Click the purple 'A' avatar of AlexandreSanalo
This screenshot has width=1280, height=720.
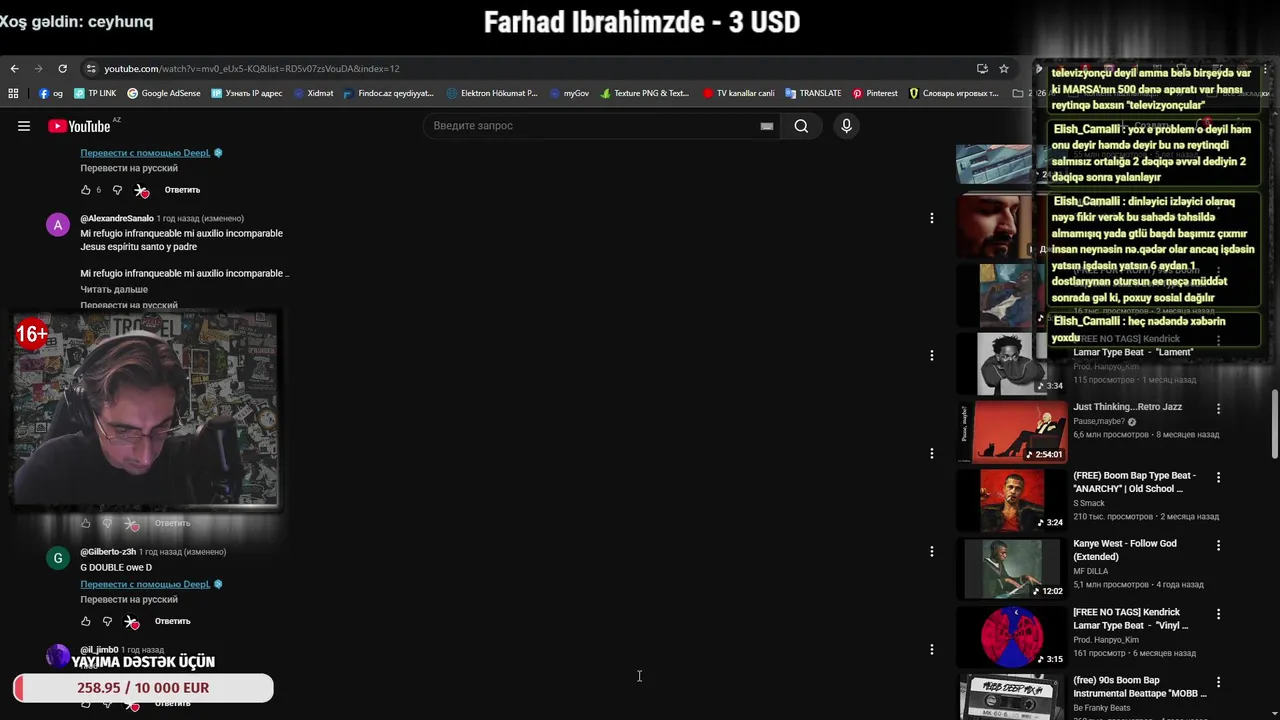click(x=58, y=225)
